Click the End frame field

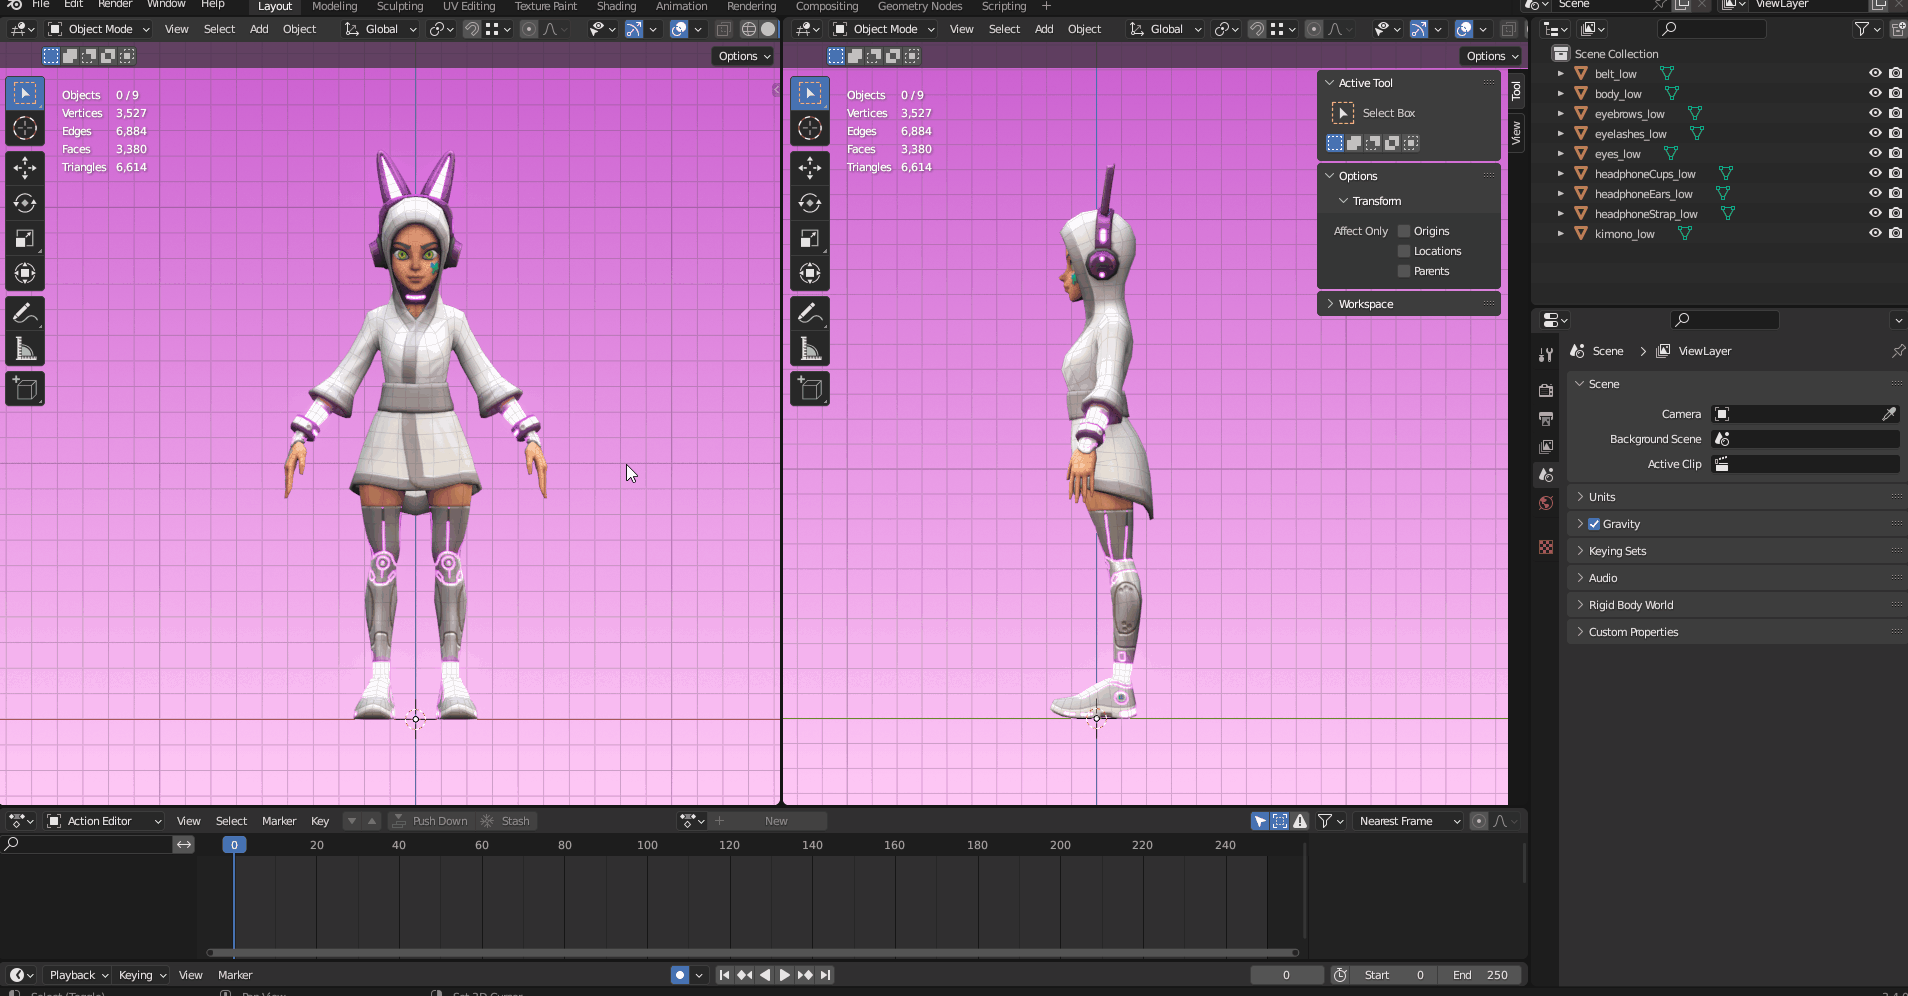point(1481,975)
